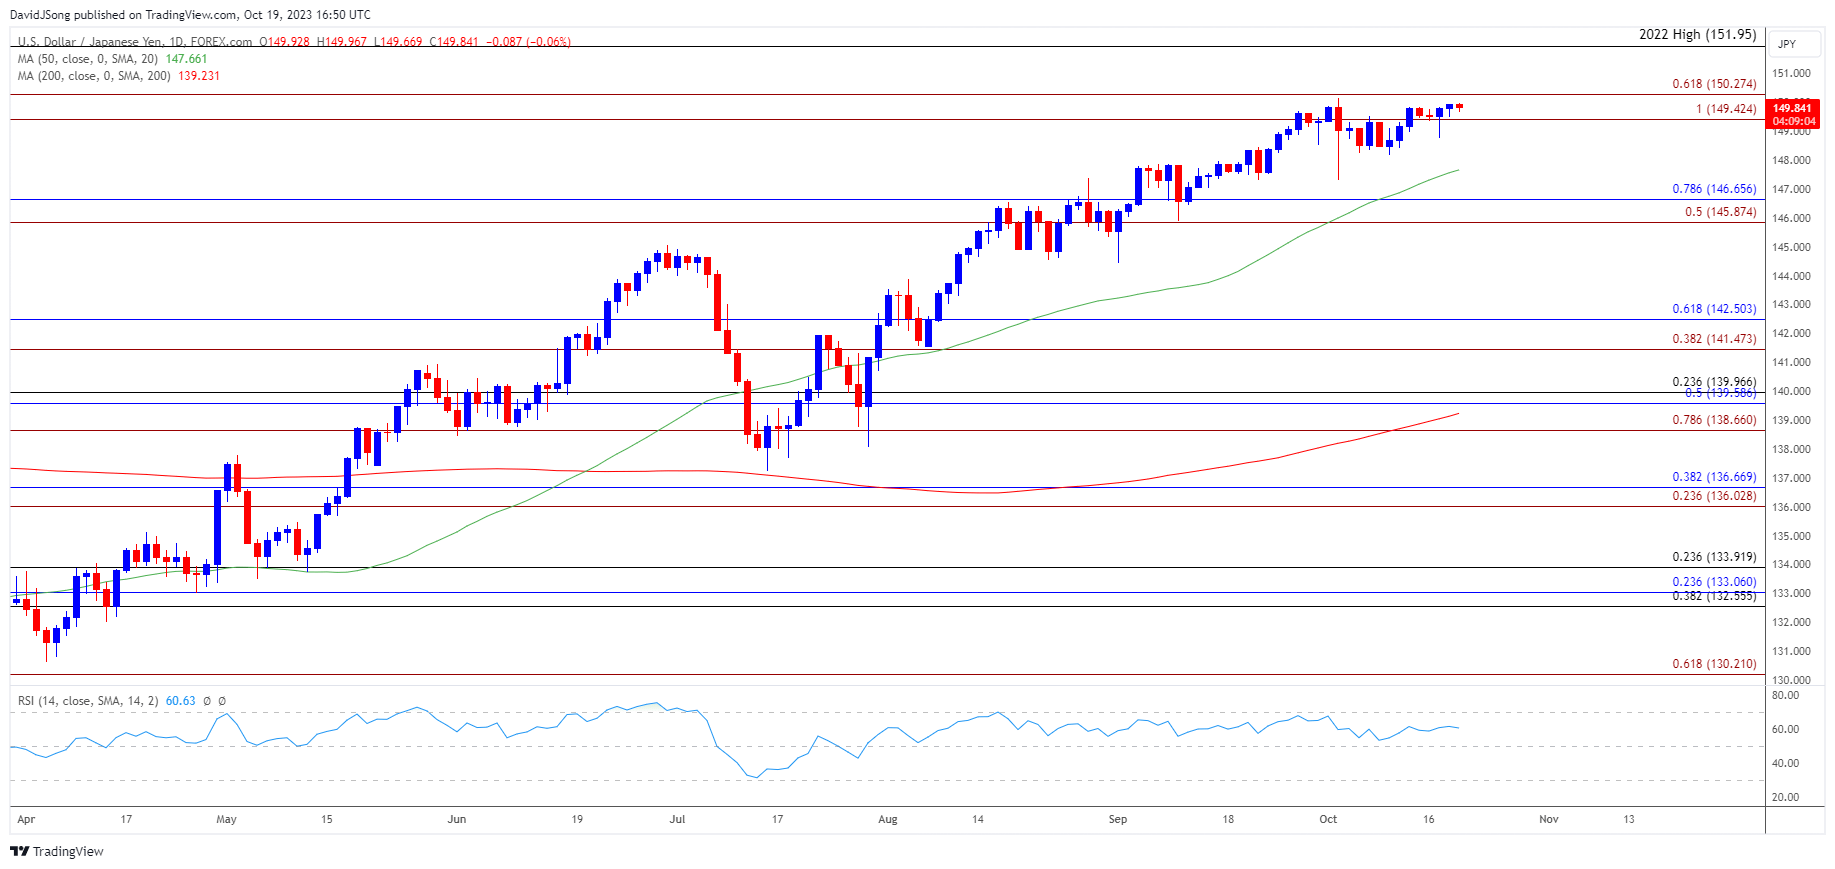The image size is (1835, 869).
Task: Click the 0.236 (139.966) level label
Action: point(1714,382)
